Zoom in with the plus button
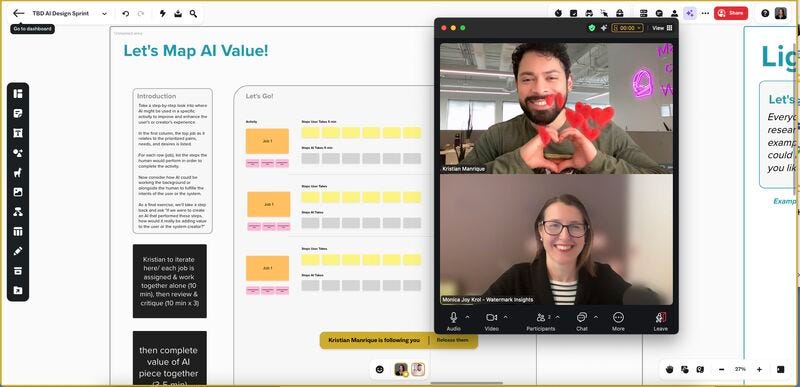The width and height of the screenshot is (800, 387). 759,370
